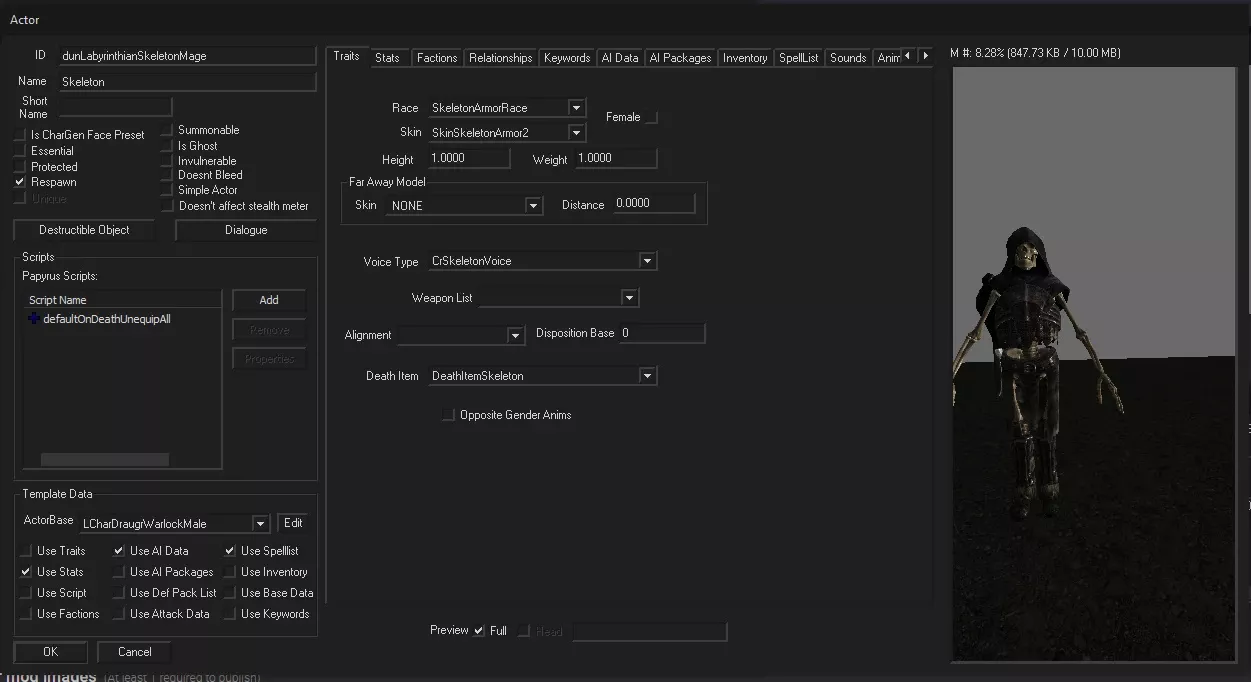Screen dimensions: 1251x682
Task: Enable the Simple Actor checkbox
Action: [168, 190]
